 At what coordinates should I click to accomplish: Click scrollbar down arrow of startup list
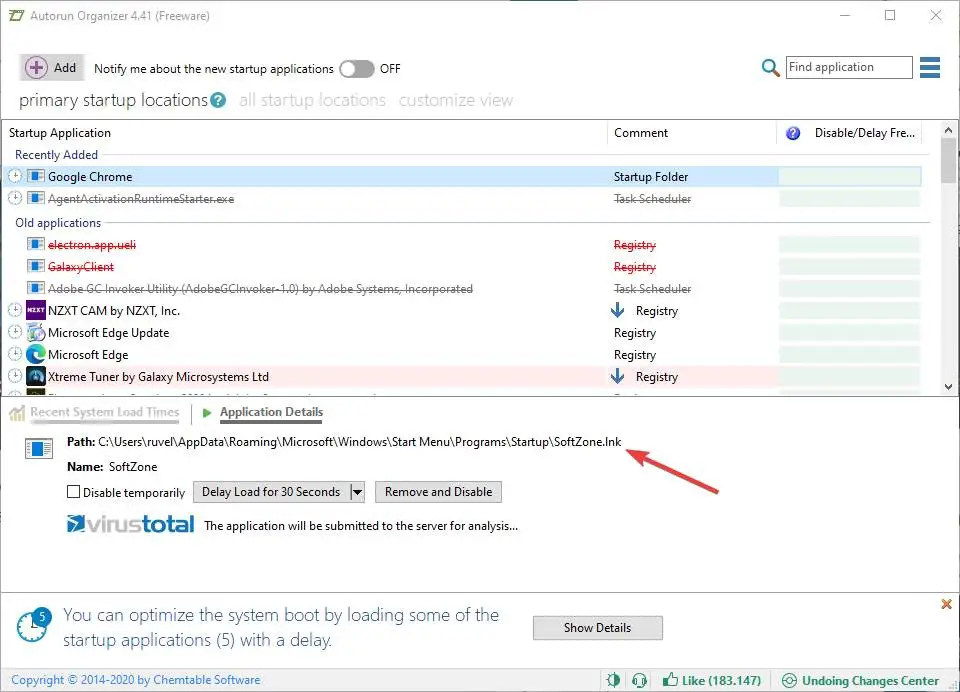pos(948,386)
